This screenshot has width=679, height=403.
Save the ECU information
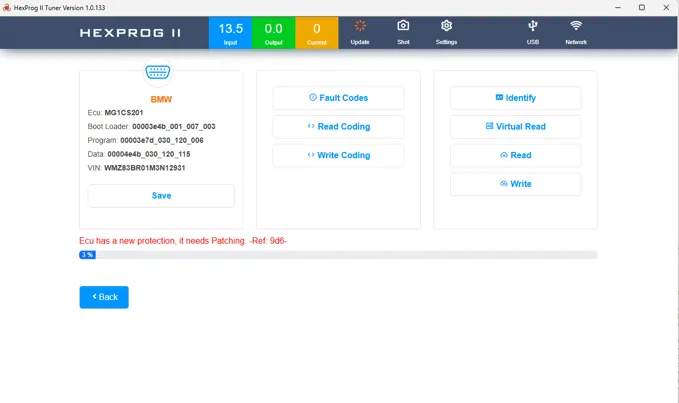(161, 196)
